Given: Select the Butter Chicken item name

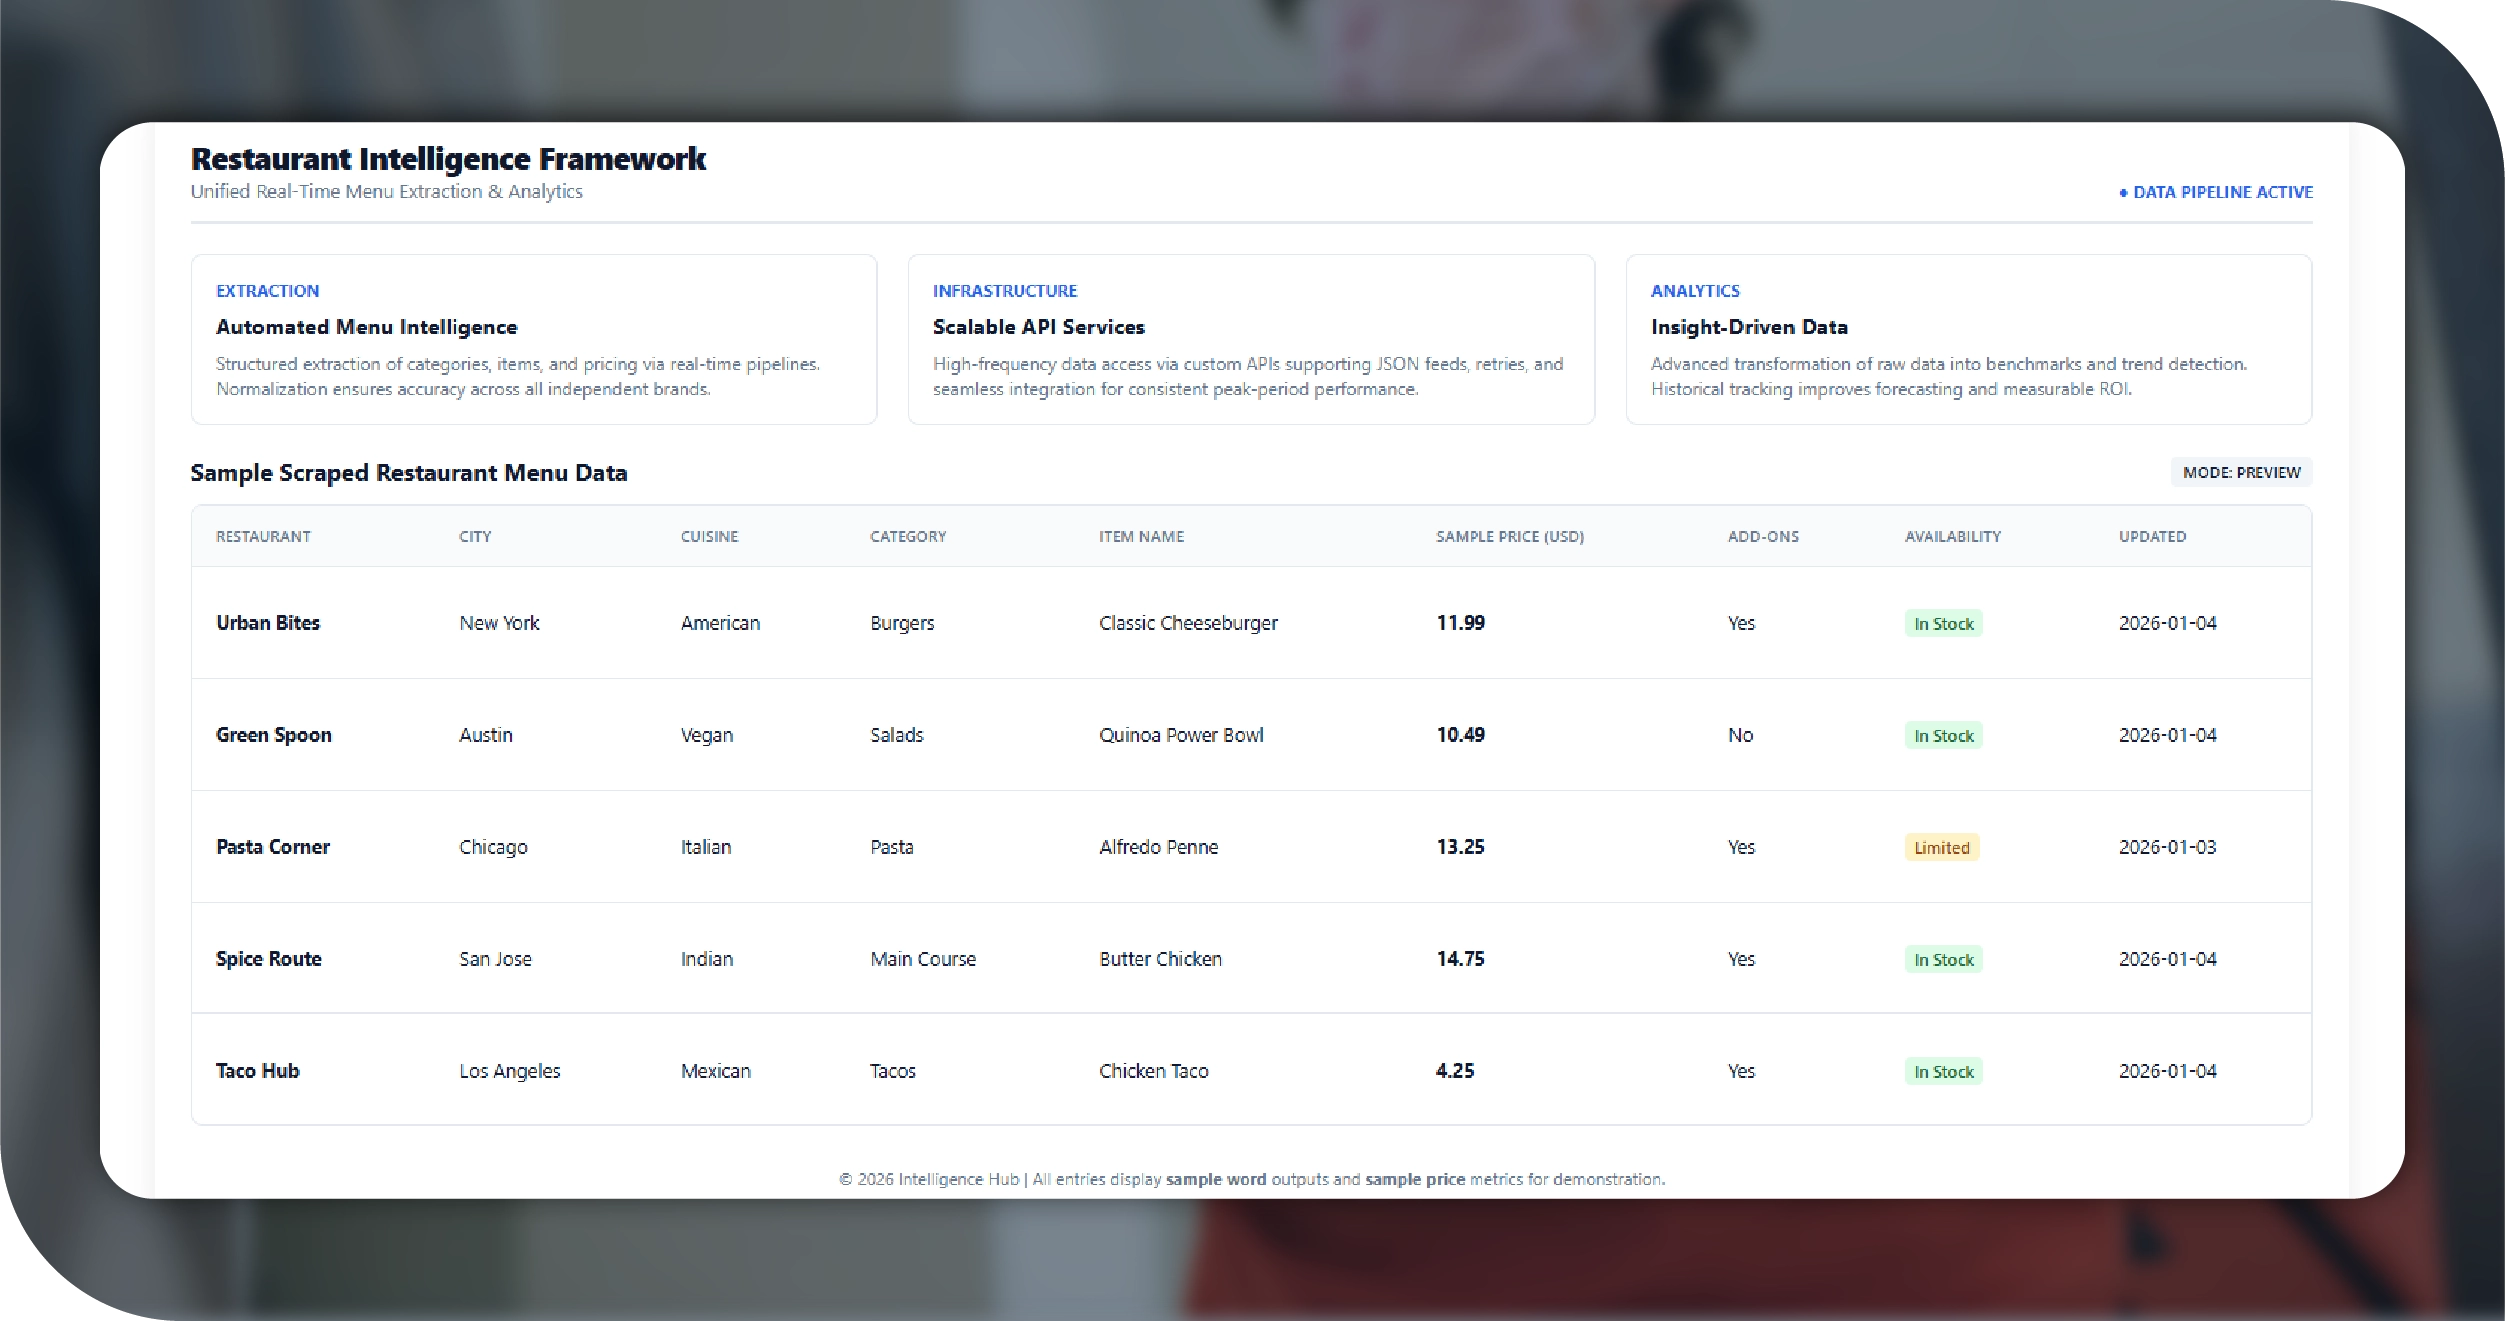Looking at the screenshot, I should click(1160, 959).
